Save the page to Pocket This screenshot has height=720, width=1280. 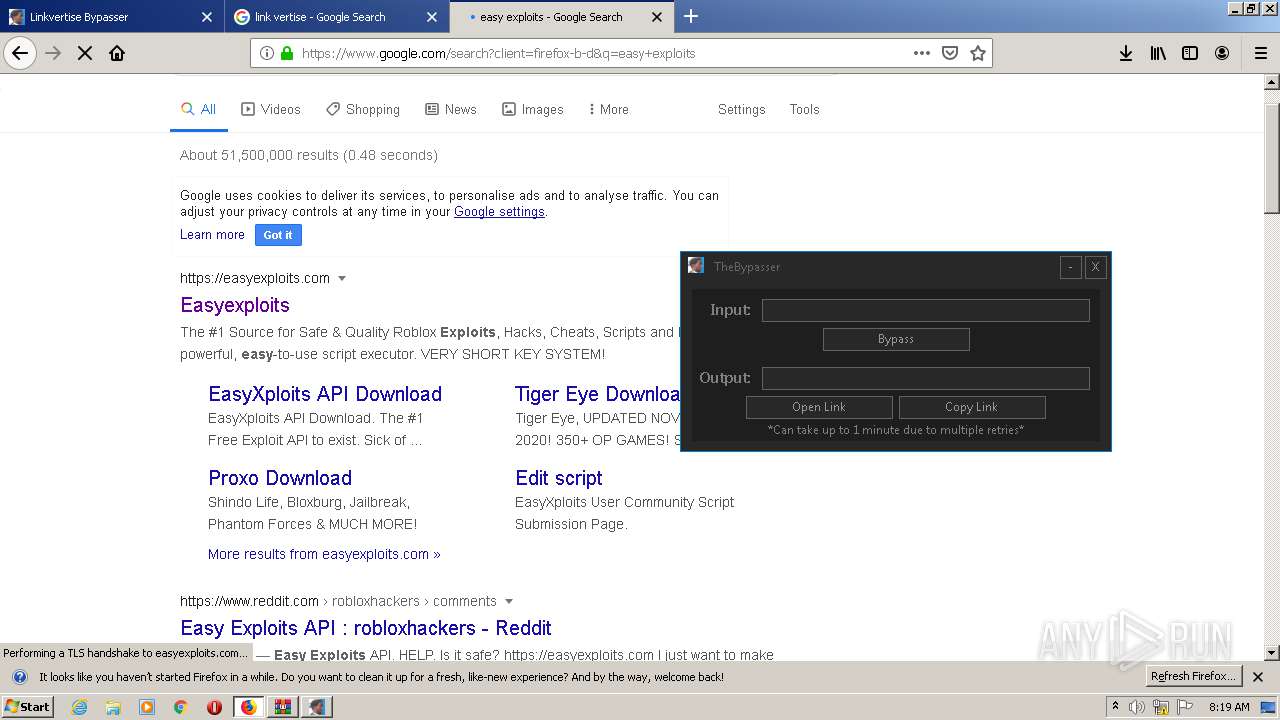coord(950,53)
